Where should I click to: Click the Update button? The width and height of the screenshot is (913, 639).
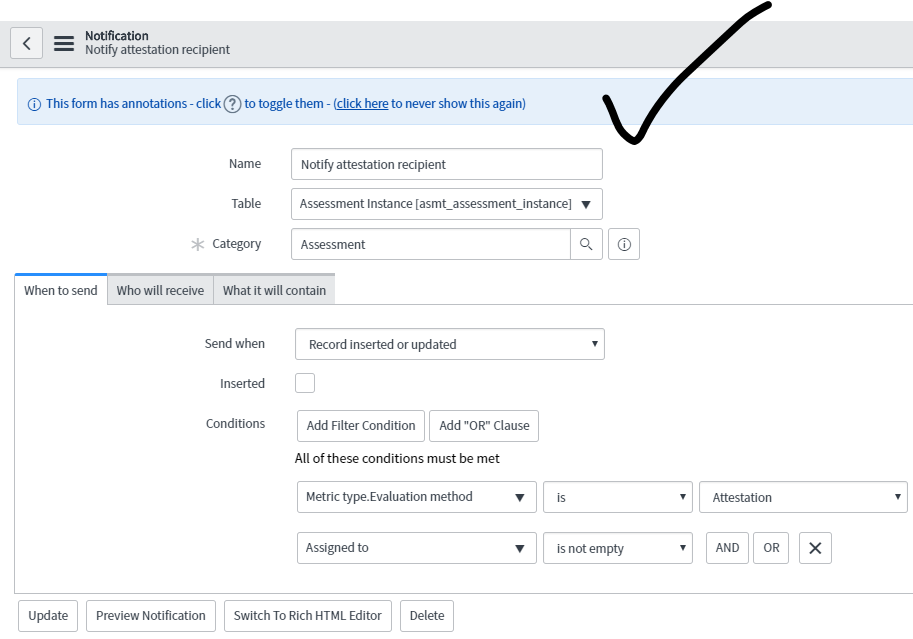click(x=47, y=615)
